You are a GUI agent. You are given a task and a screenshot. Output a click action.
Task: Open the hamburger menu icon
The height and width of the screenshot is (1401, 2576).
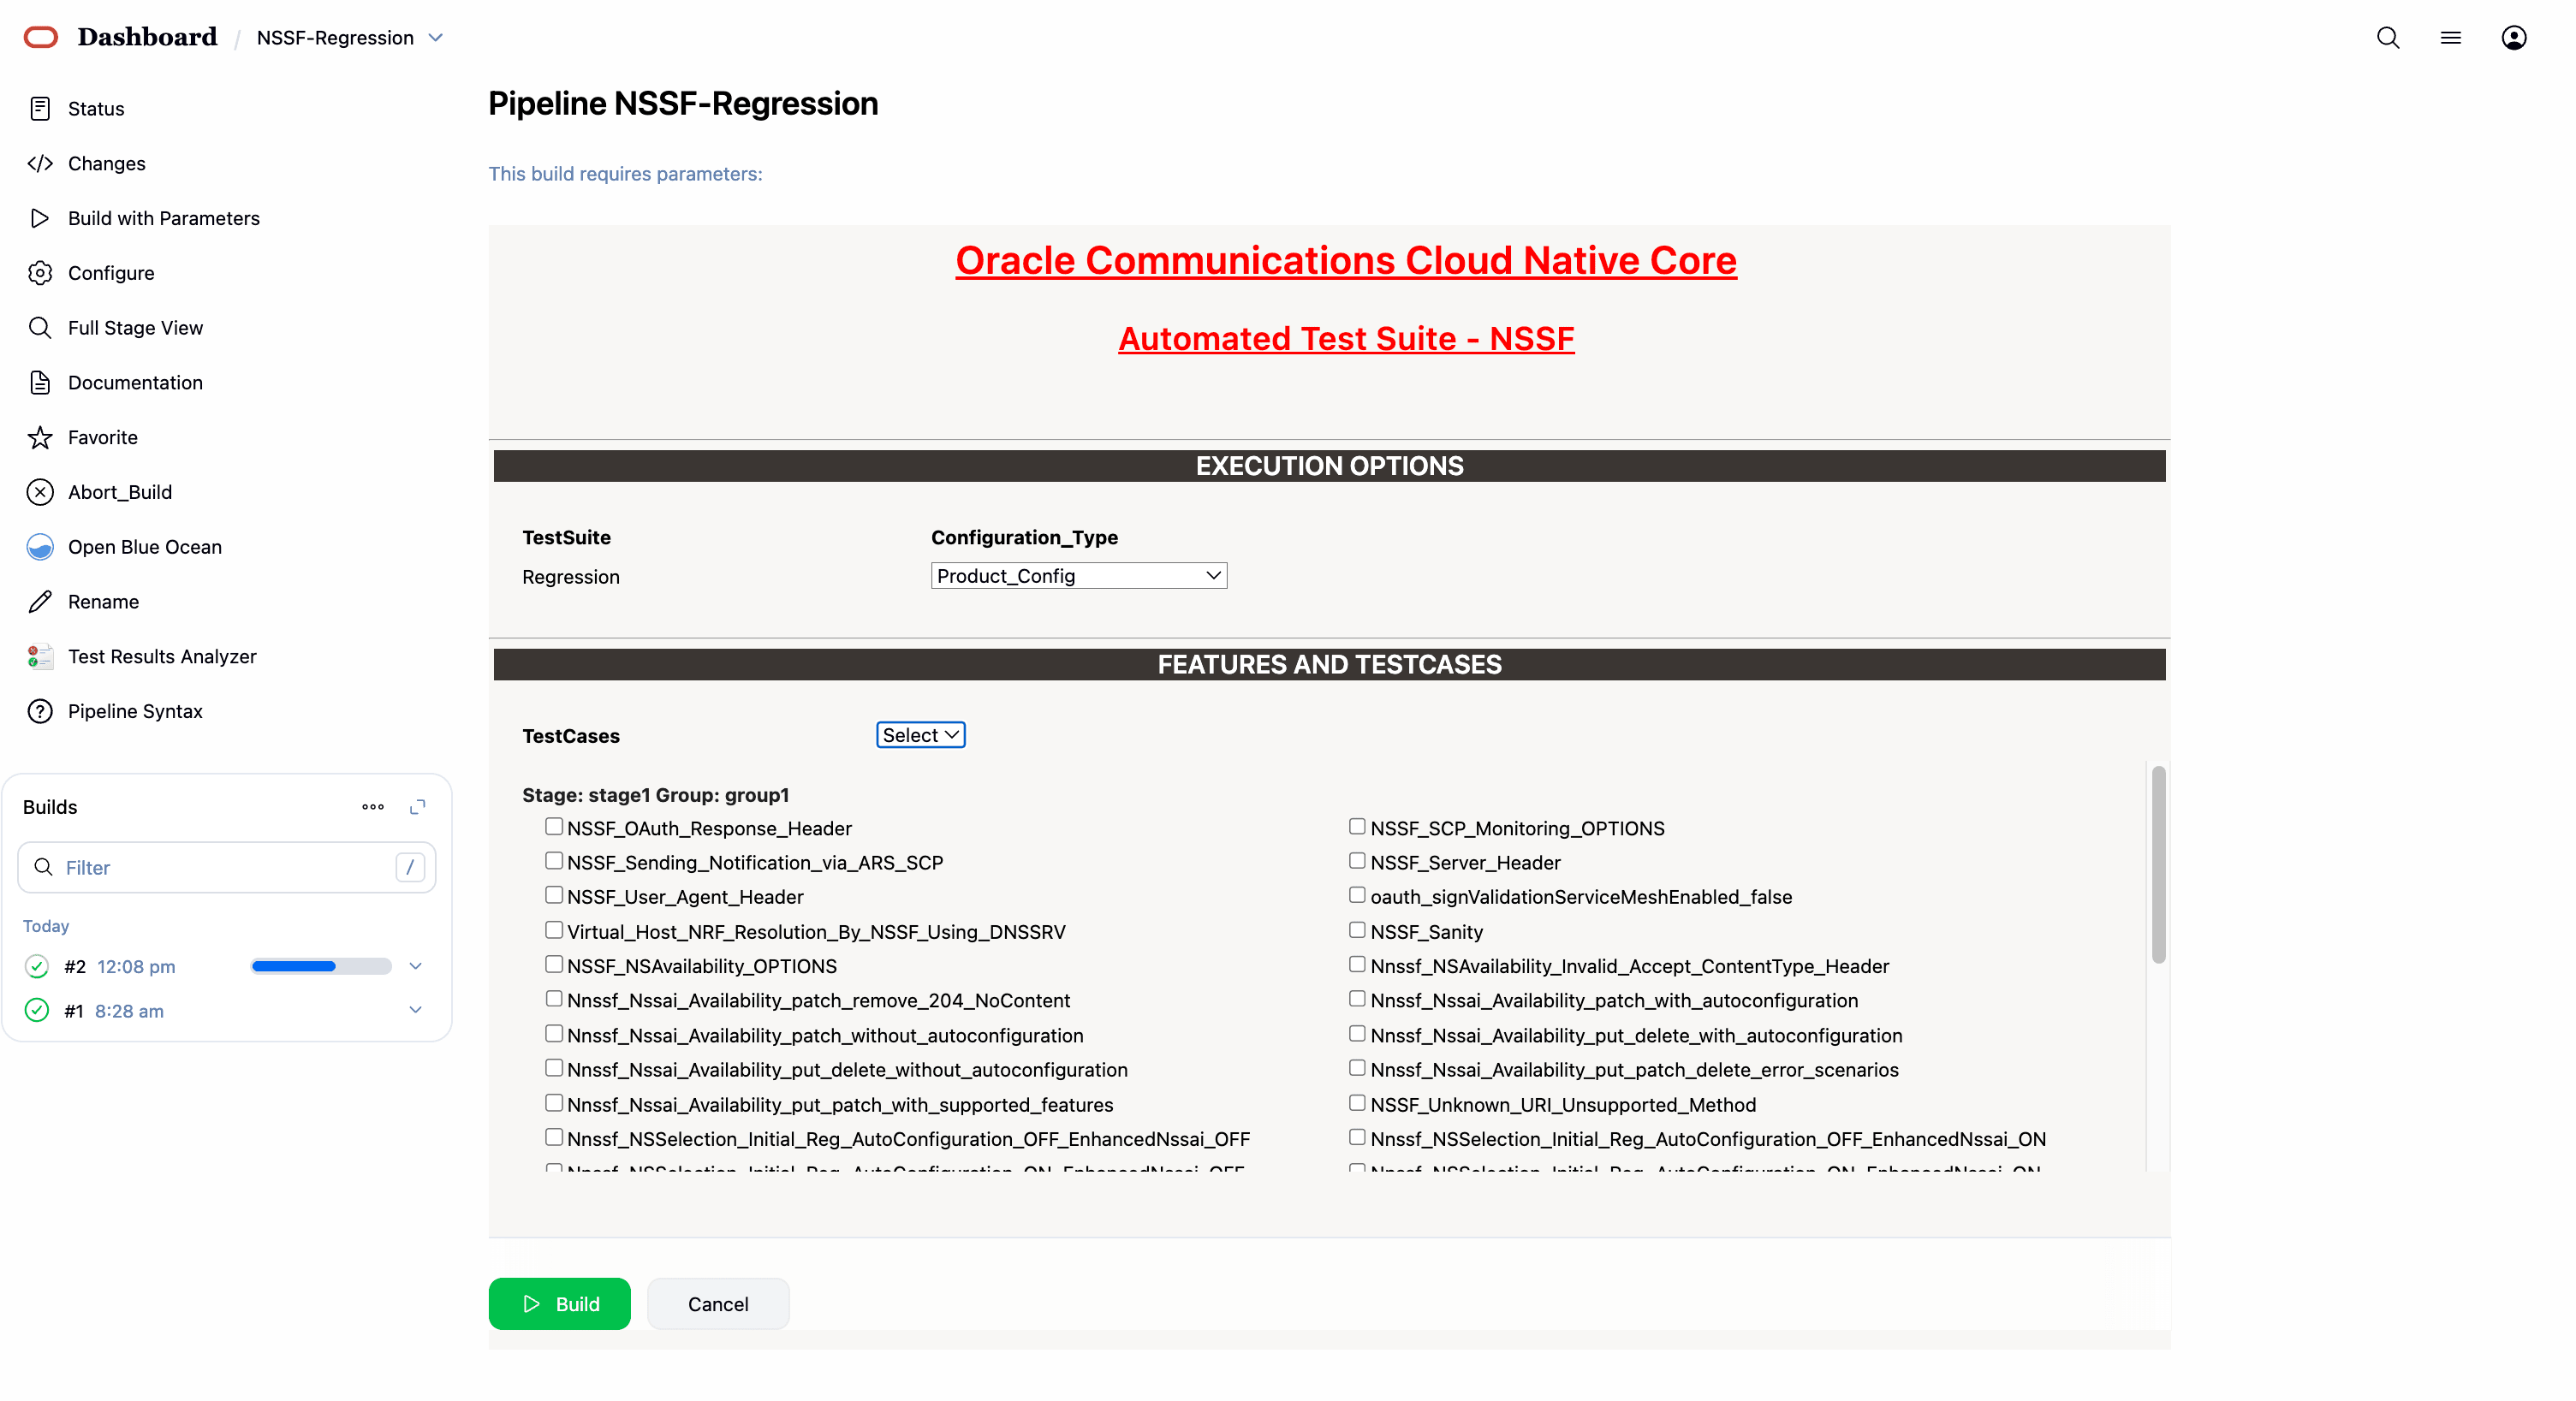[2450, 37]
